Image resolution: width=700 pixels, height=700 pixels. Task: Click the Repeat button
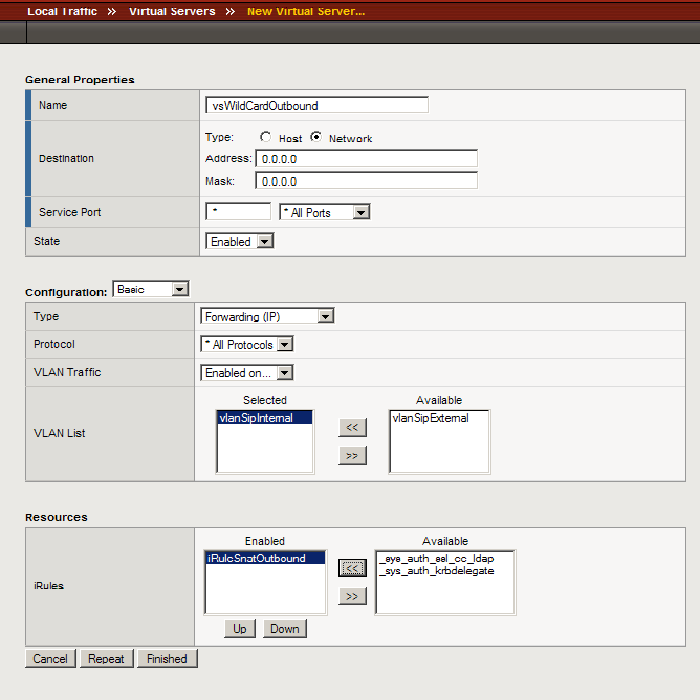pos(106,659)
